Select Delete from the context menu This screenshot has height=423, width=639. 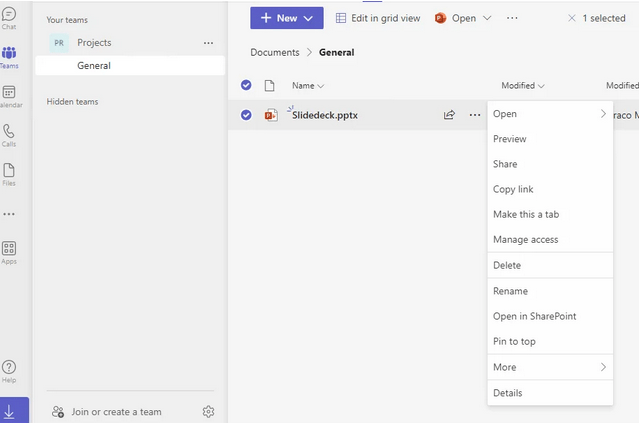(x=507, y=265)
